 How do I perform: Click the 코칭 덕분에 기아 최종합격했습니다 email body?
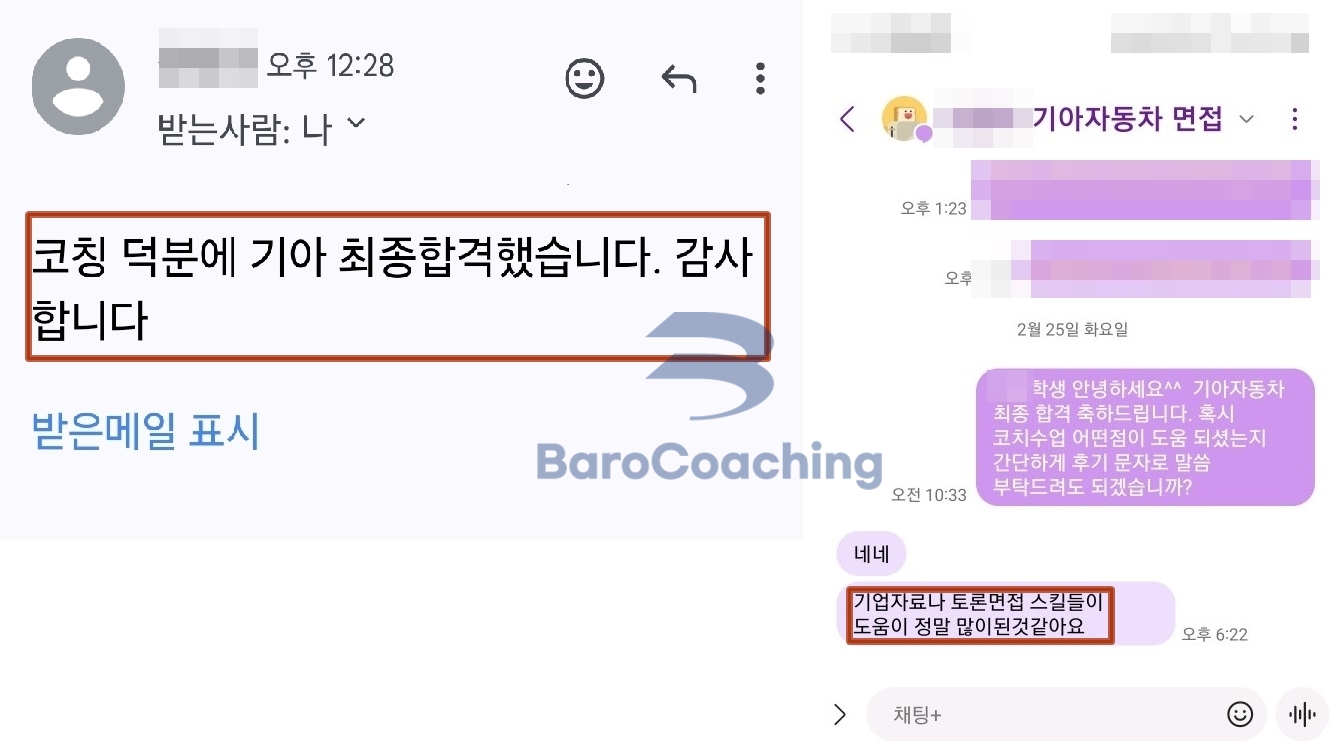pos(397,286)
